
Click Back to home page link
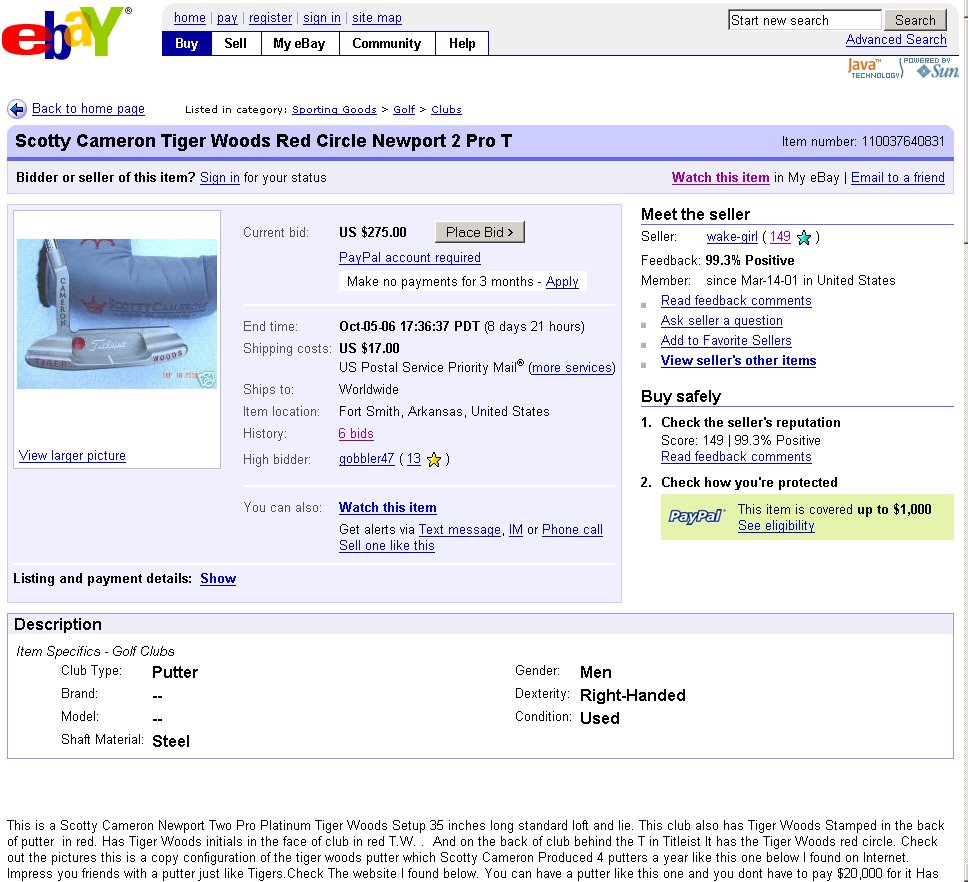click(88, 109)
